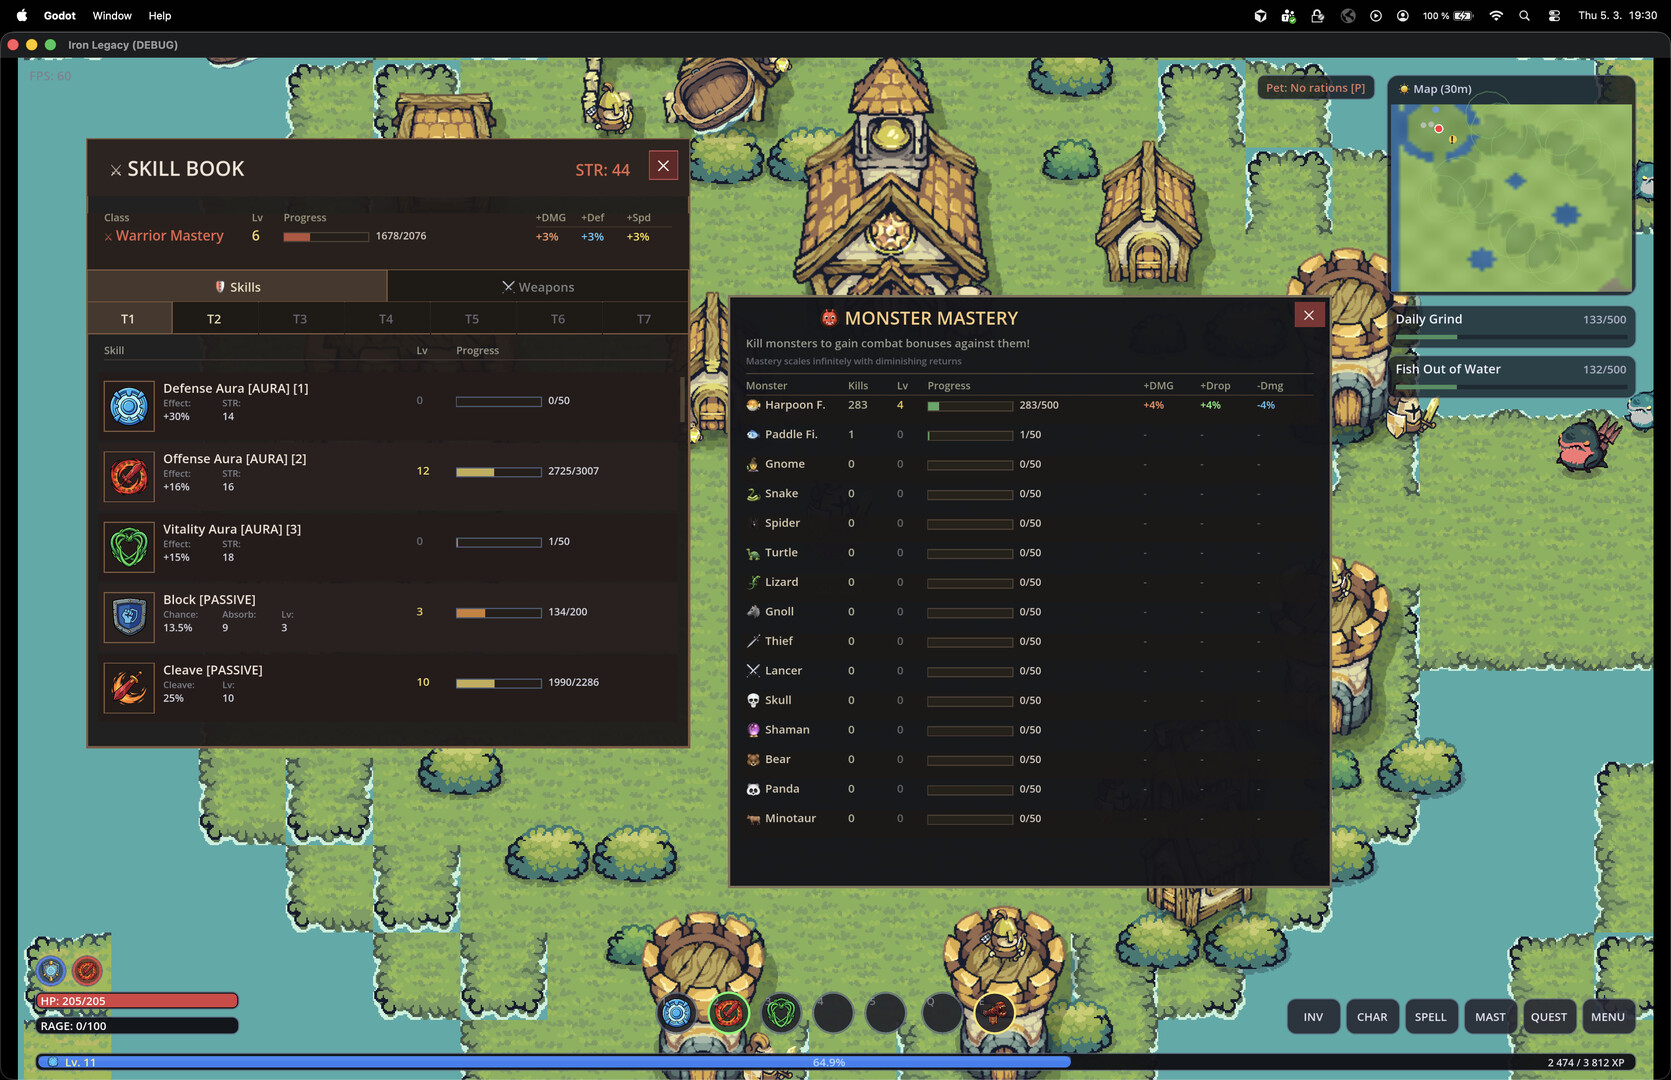Close the Monster Mastery panel
The width and height of the screenshot is (1671, 1080).
click(x=1308, y=315)
